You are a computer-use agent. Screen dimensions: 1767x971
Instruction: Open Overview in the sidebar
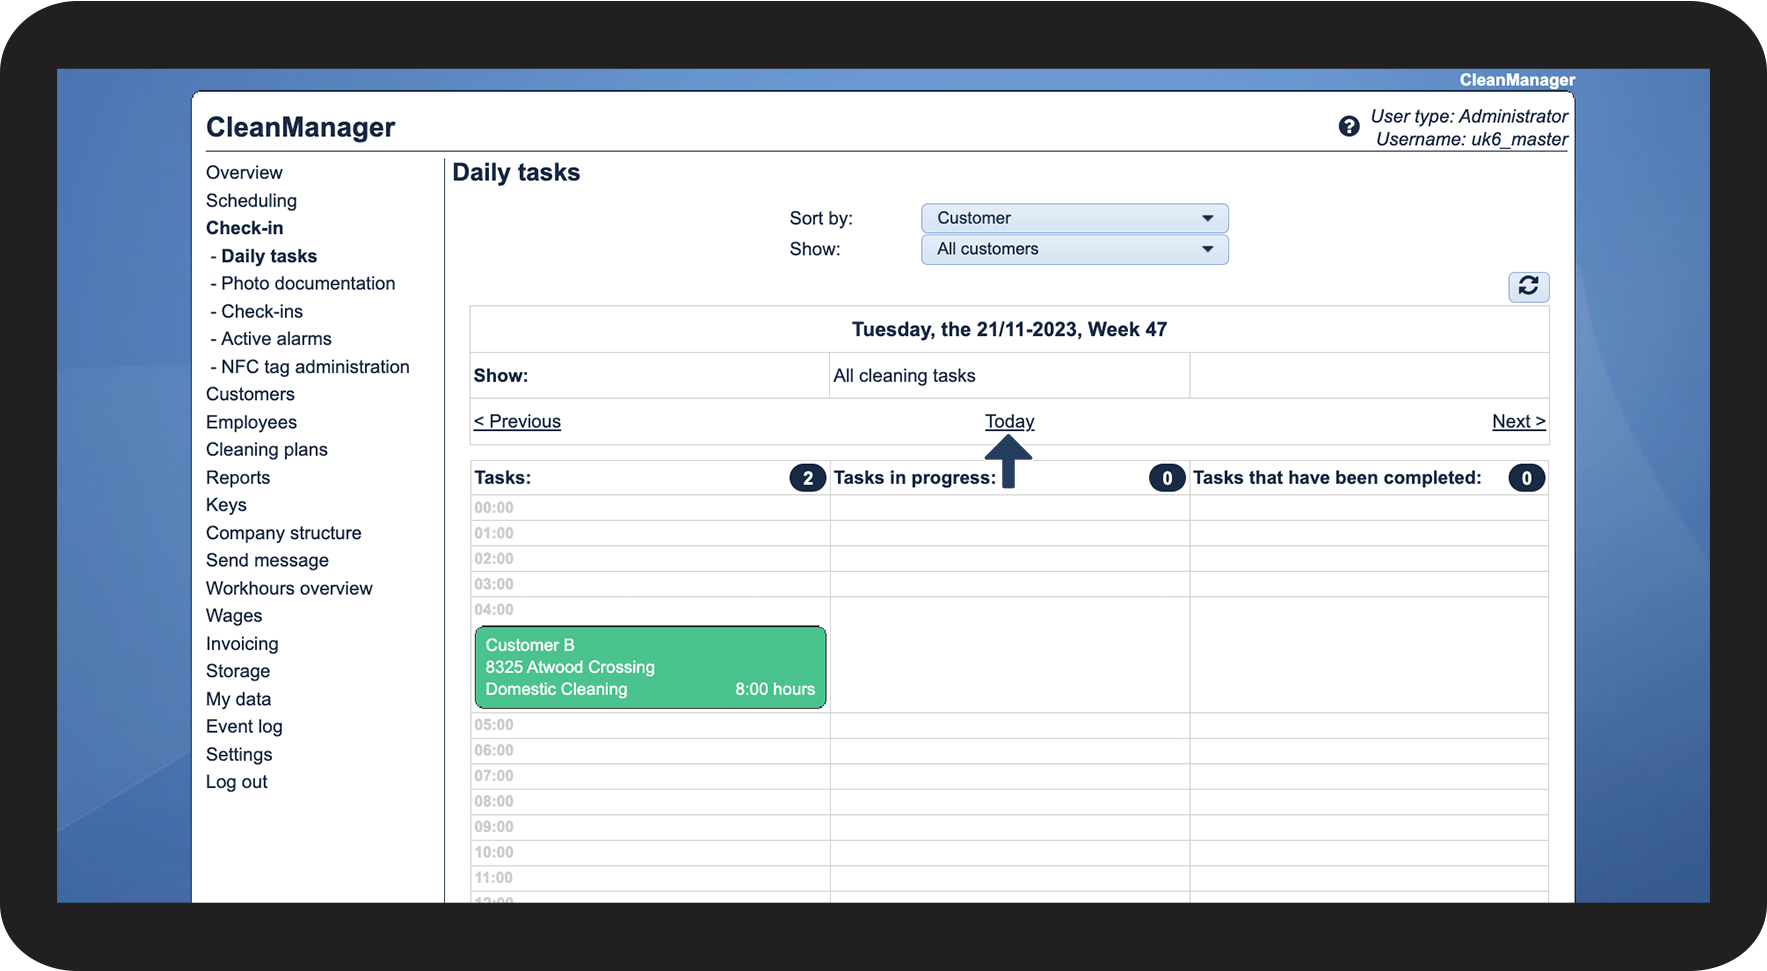(x=244, y=173)
